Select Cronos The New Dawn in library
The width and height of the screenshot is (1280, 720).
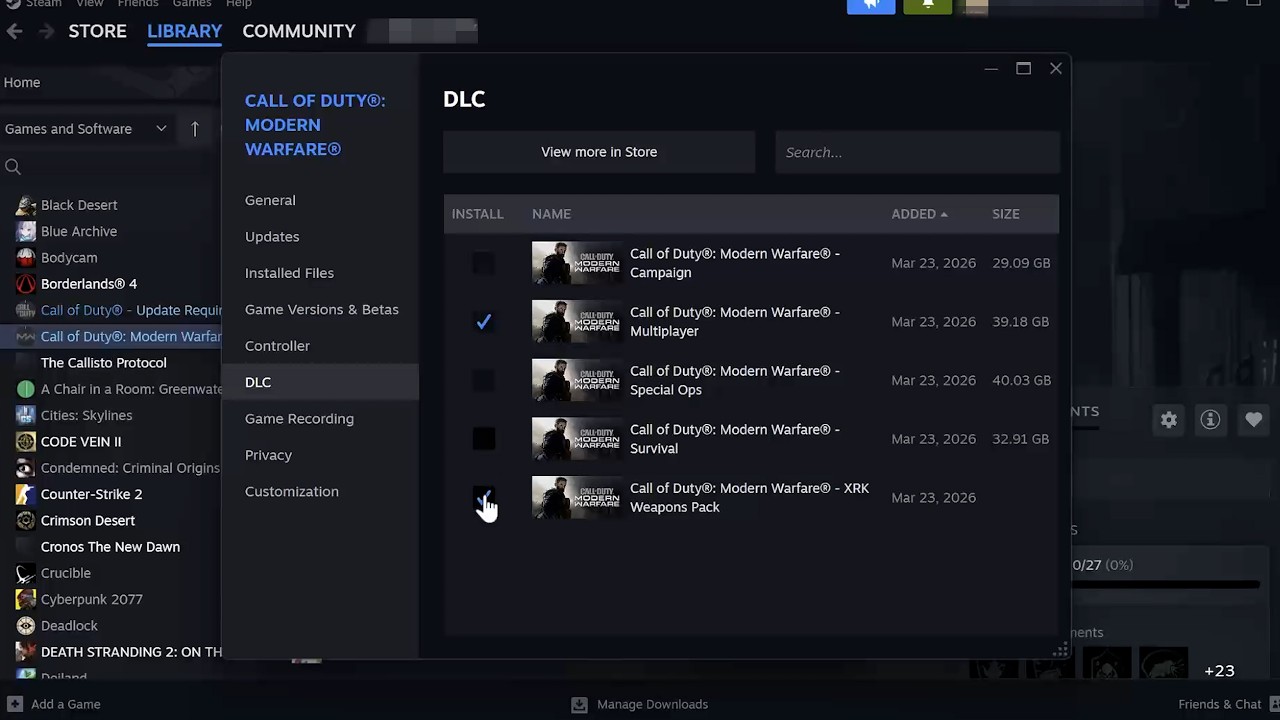point(110,547)
